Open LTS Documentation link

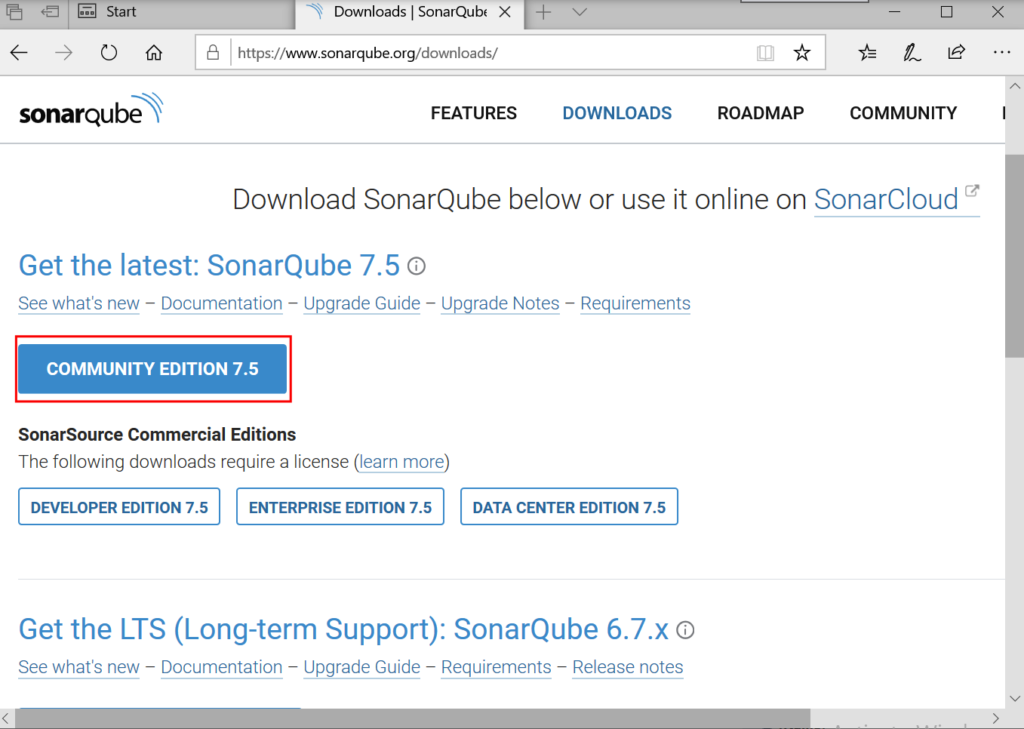pos(221,667)
